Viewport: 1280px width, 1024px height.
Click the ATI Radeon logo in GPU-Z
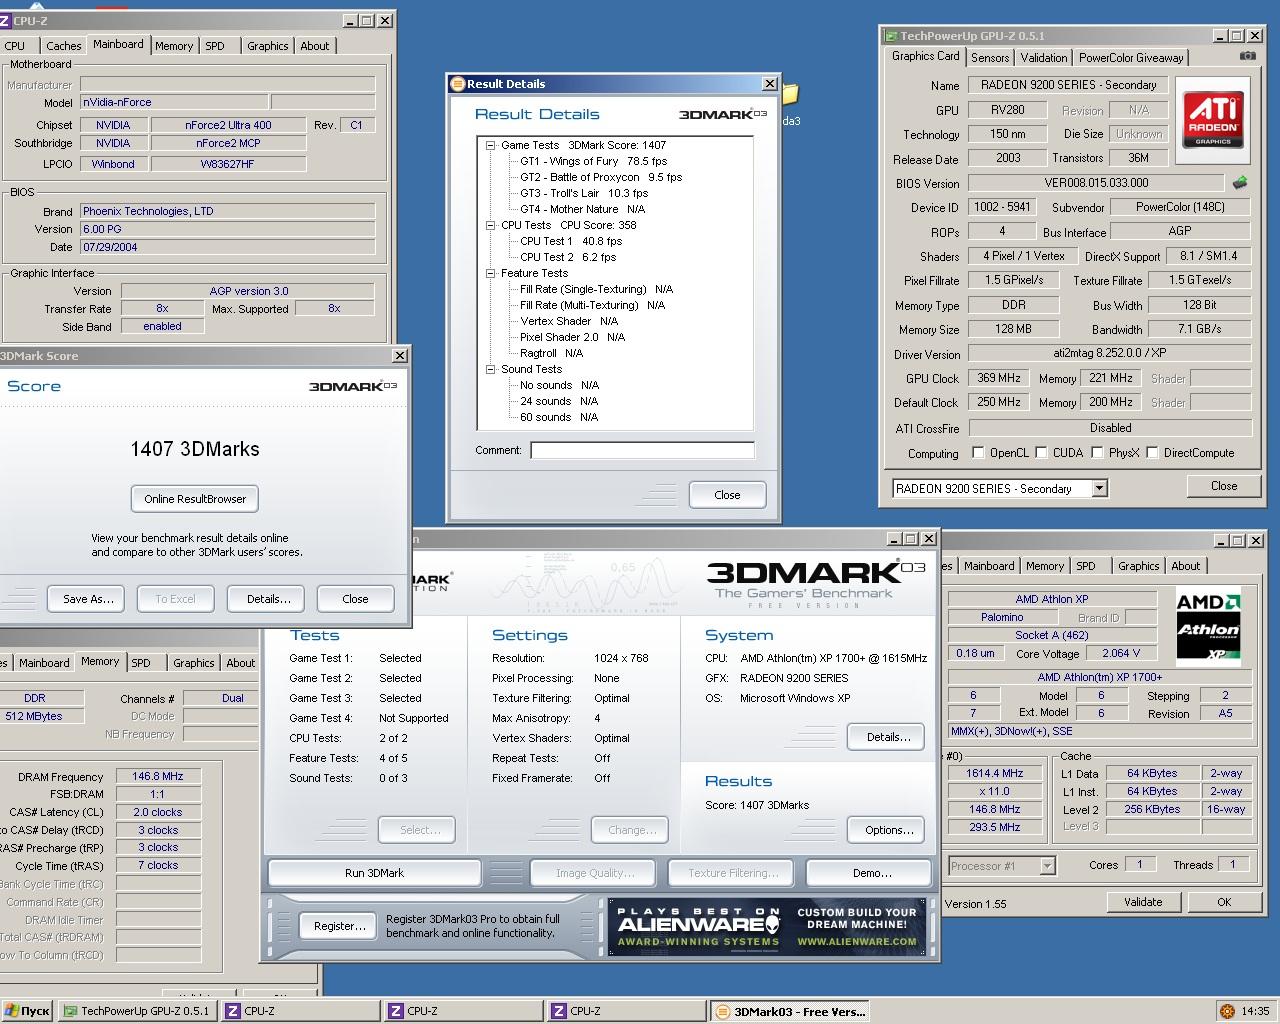point(1213,118)
